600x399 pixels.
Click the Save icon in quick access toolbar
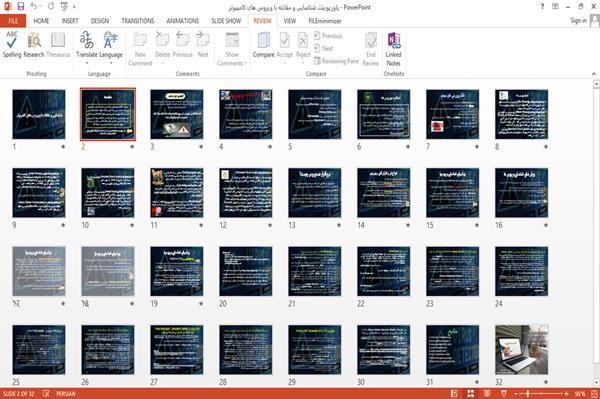point(21,7)
